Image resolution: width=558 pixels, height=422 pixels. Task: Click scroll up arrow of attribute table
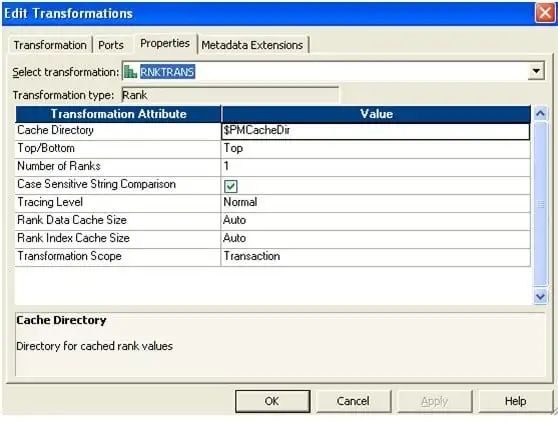540,114
